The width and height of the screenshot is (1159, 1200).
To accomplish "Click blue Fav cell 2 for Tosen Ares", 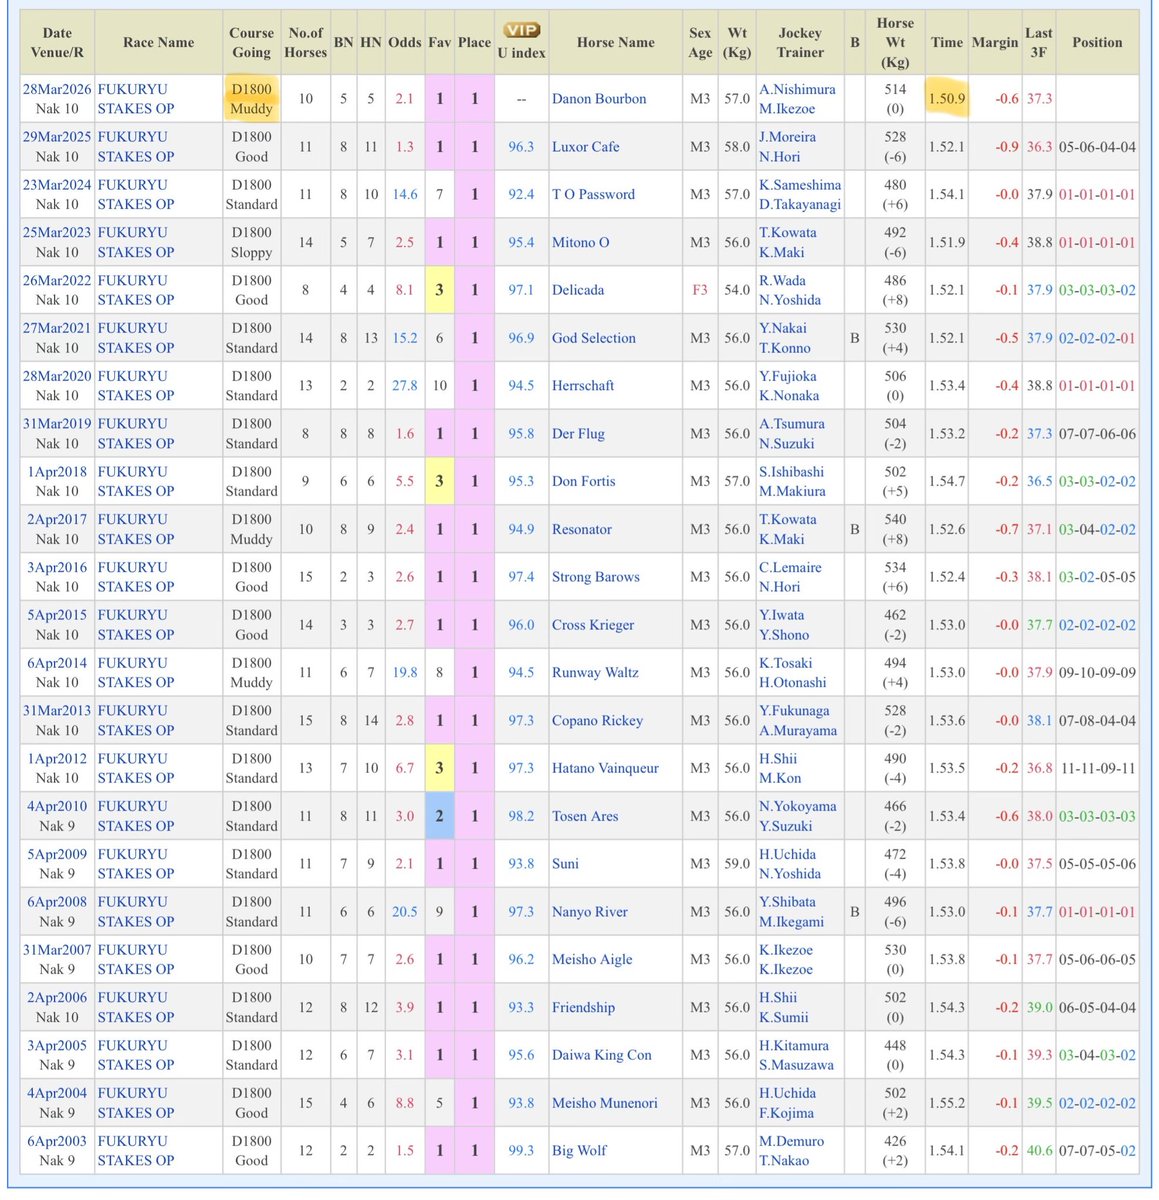I will click(x=439, y=817).
